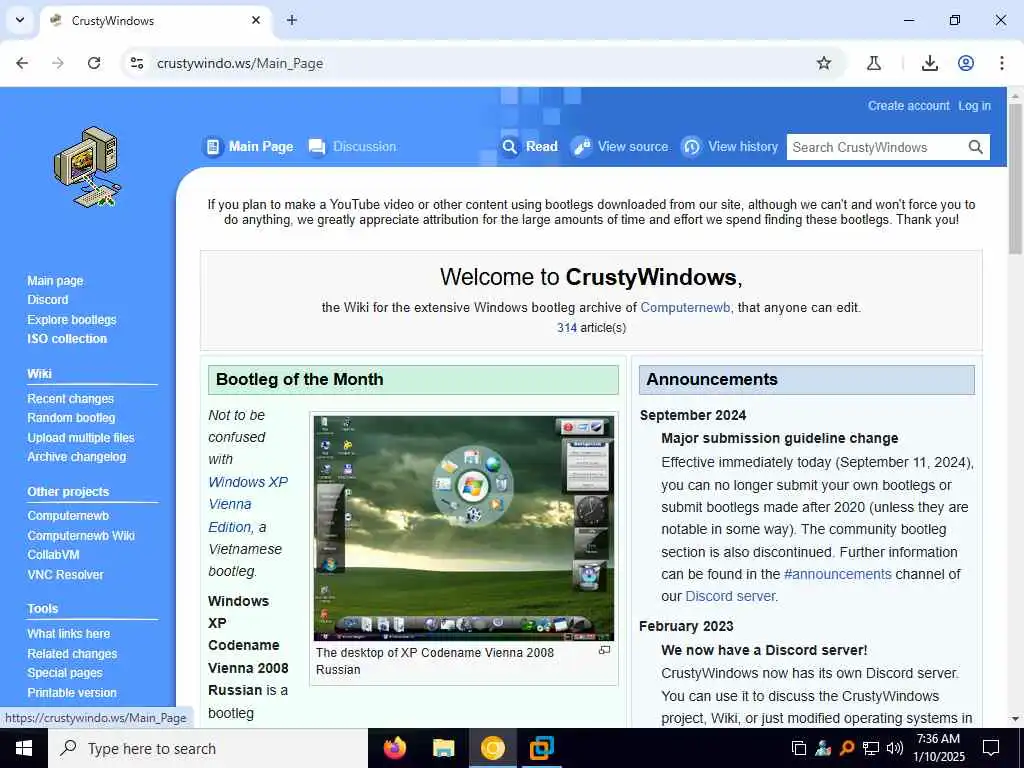Screen dimensions: 1024x768
Task: Open Special pages in sidebar
Action: point(65,673)
